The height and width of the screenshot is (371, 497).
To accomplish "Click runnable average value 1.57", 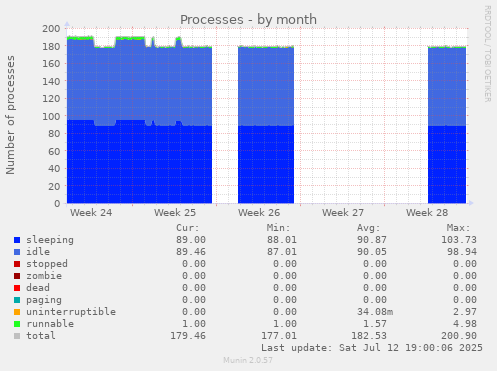I will pos(375,324).
